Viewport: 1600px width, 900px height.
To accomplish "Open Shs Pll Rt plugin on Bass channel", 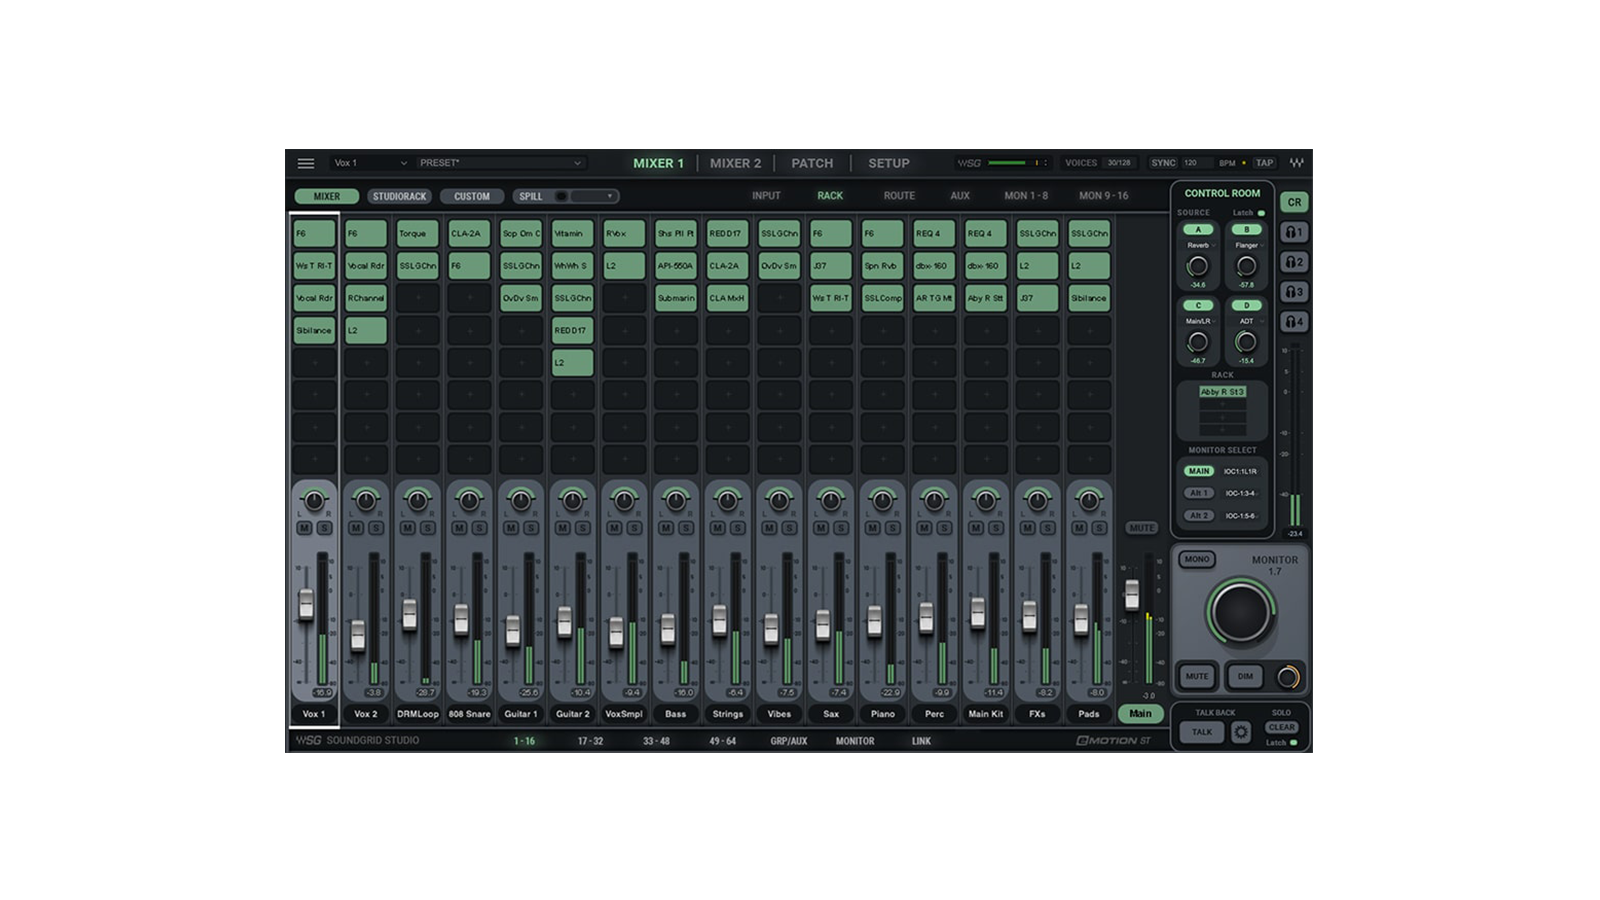I will [676, 233].
